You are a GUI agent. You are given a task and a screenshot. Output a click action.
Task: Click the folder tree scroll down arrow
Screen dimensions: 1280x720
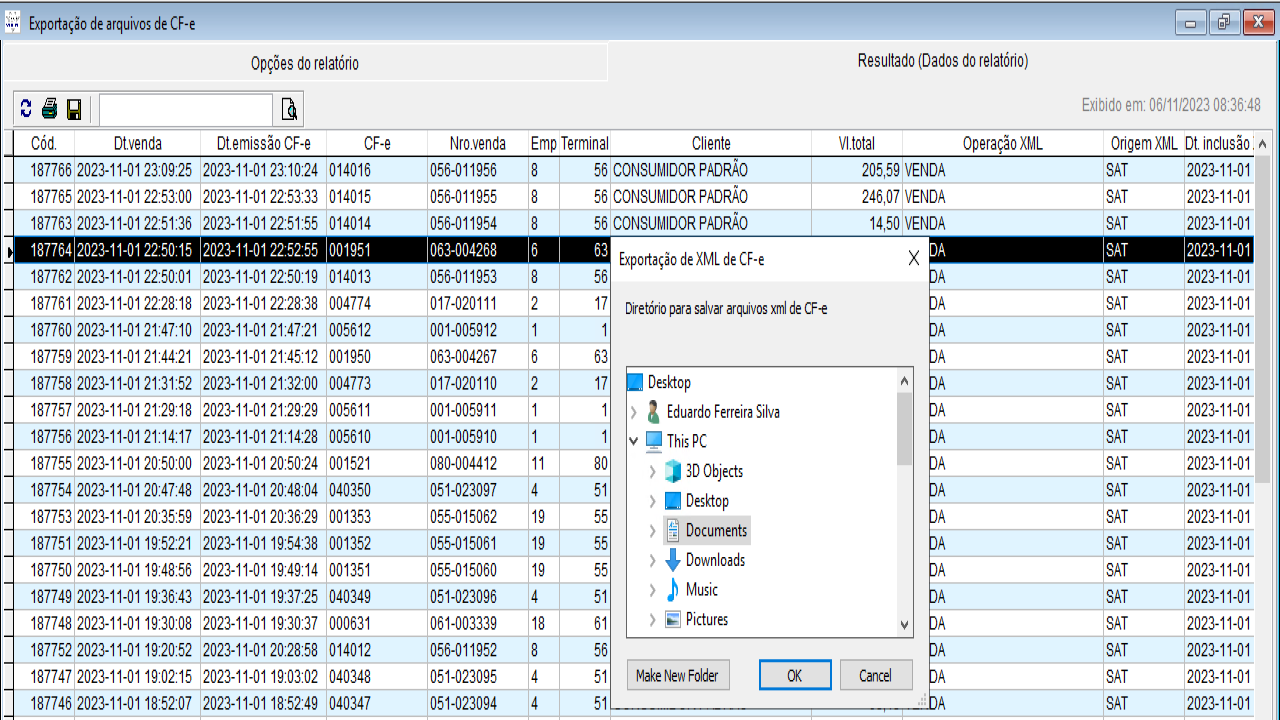(x=904, y=625)
